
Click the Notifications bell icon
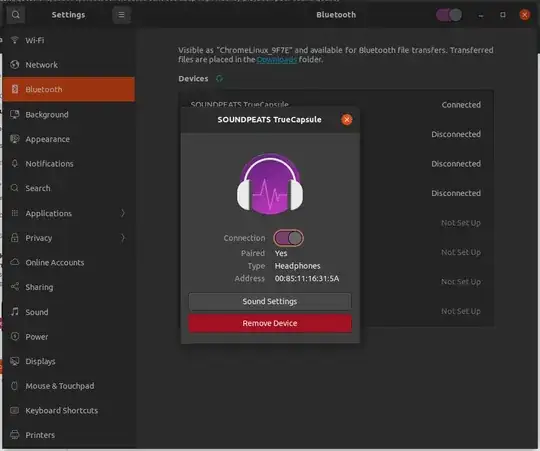pyautogui.click(x=14, y=163)
